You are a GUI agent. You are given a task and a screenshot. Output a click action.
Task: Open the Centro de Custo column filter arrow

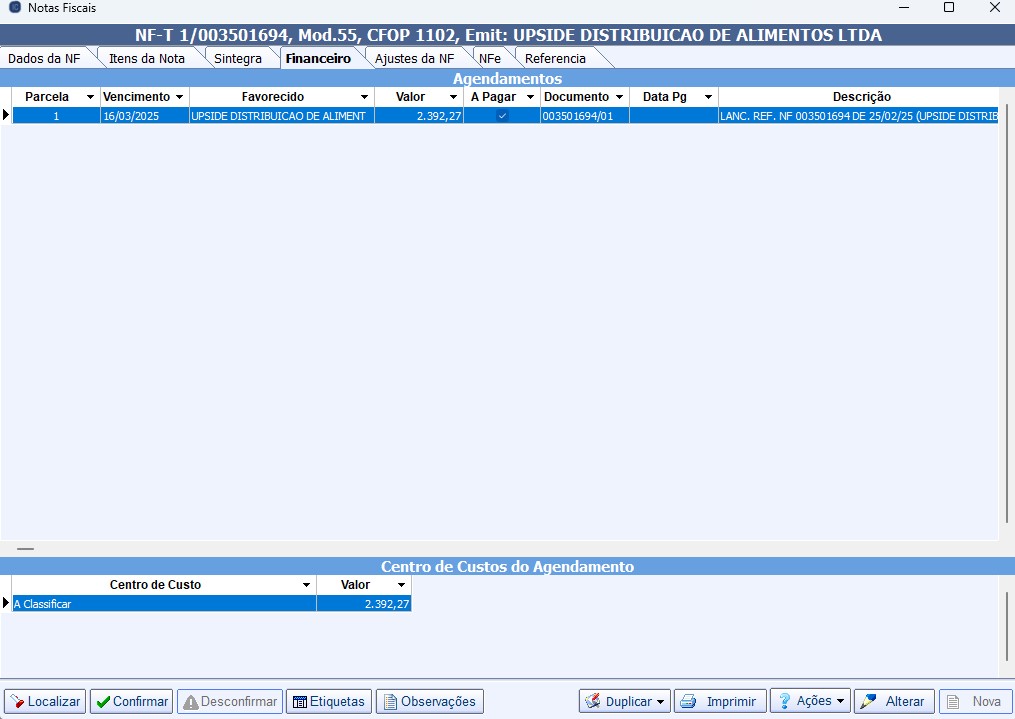tap(306, 585)
